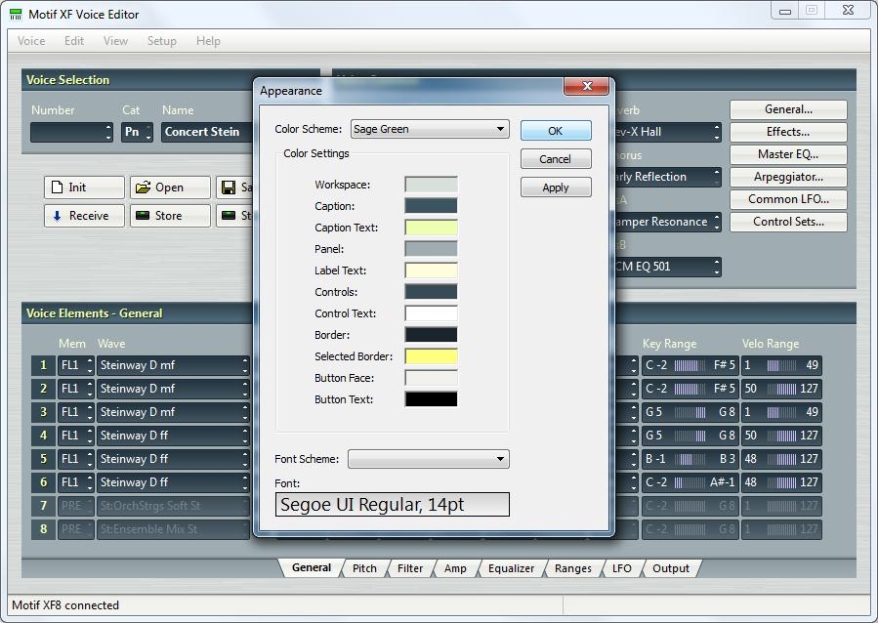
Task: Select voice element number 8
Action: [43, 529]
